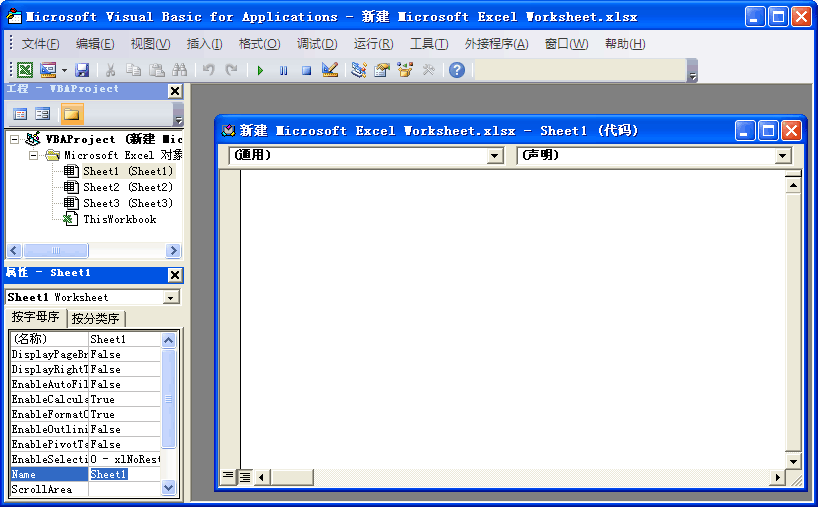The width and height of the screenshot is (818, 507).
Task: Click the Paste toolbar icon
Action: [157, 70]
